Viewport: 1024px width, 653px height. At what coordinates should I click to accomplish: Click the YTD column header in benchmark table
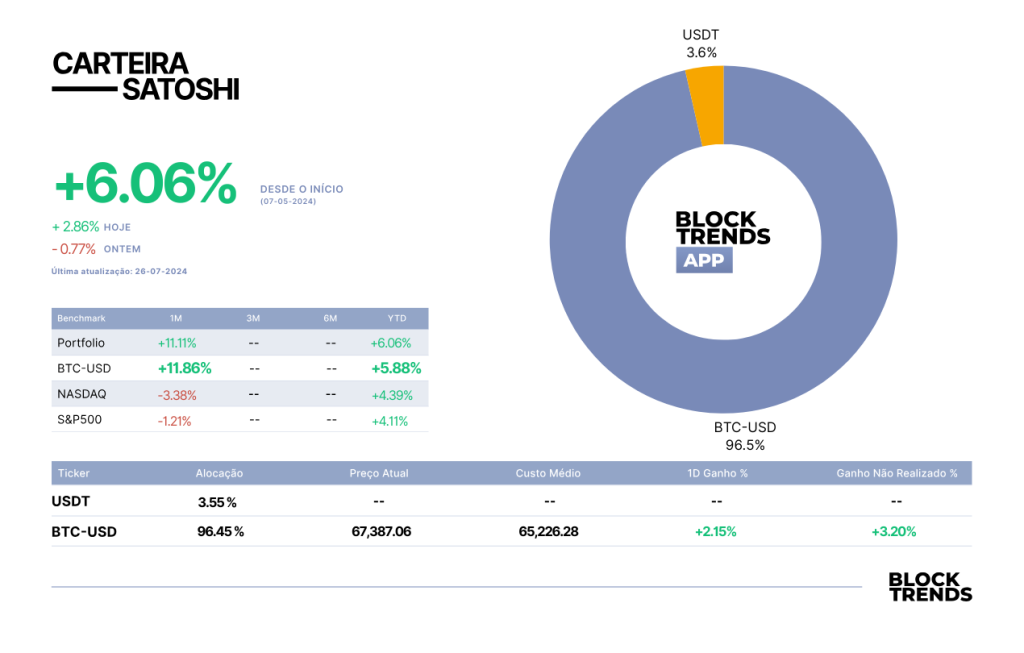[x=396, y=319]
